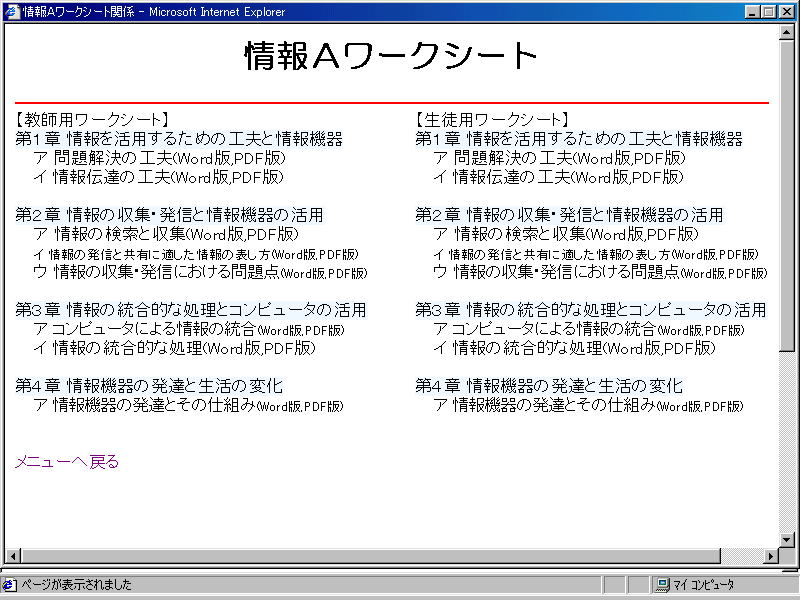Click the 情報Aワークシート page heading
The width and height of the screenshot is (800, 600).
[x=391, y=55]
